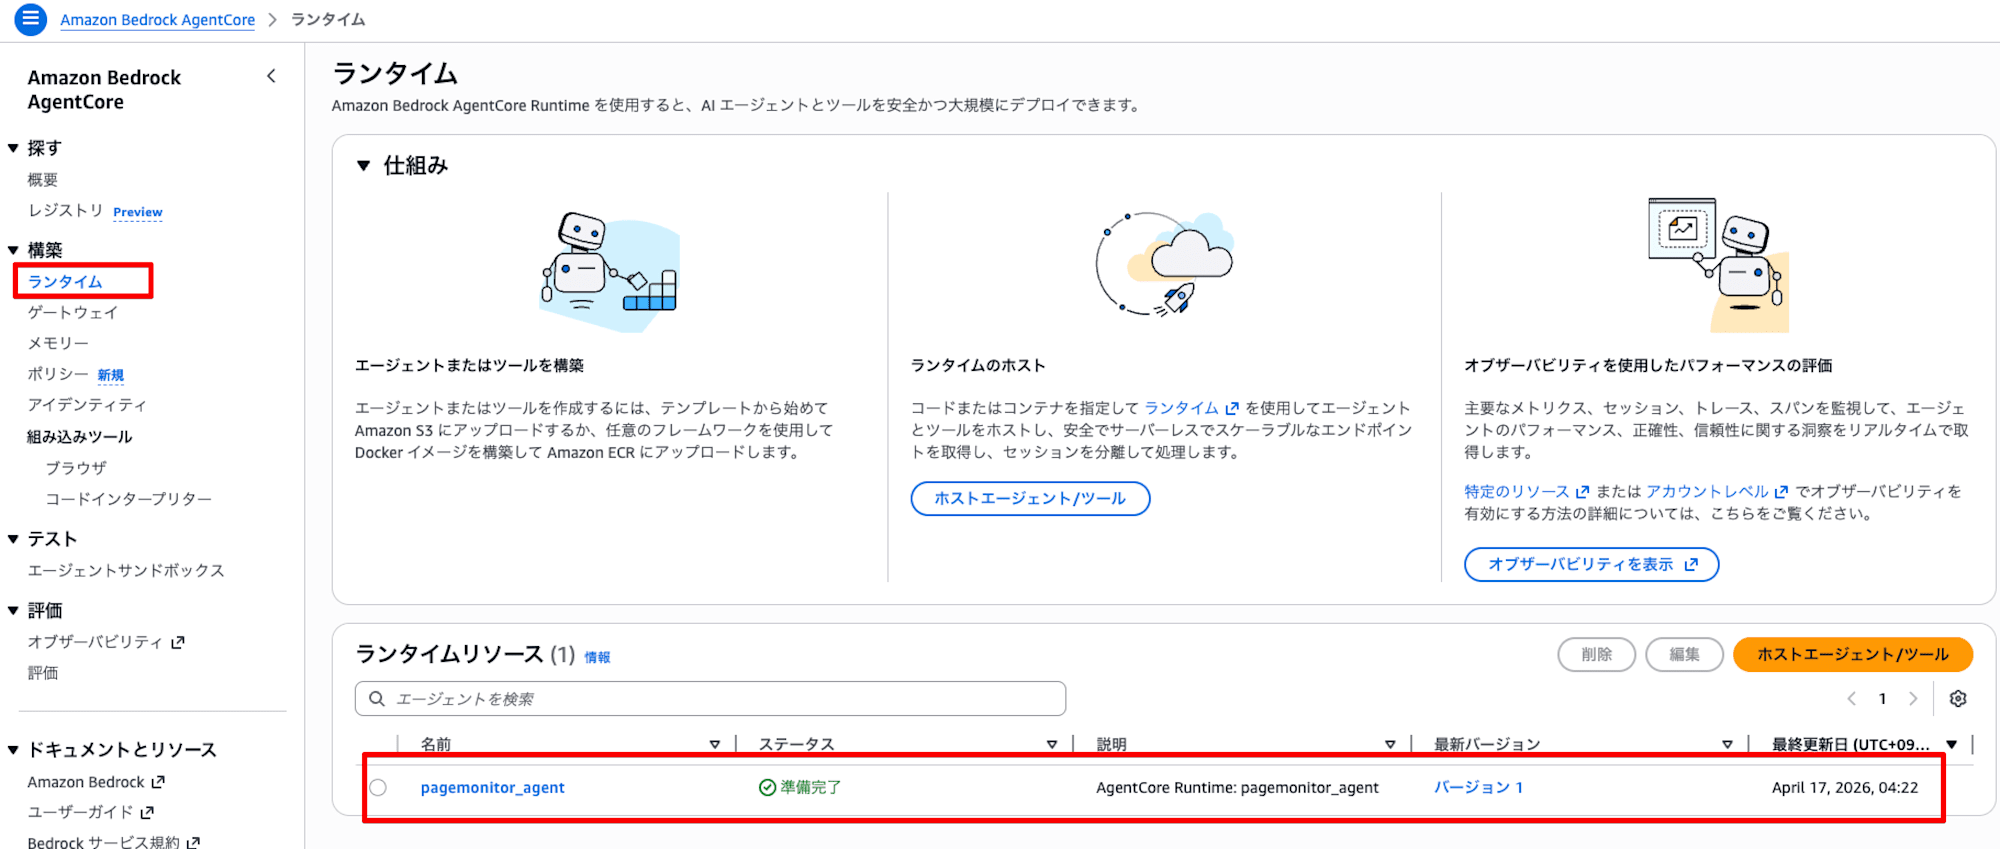Click the 新規 badge next to ポリシー
Viewport: 2000px width, 849px height.
[x=111, y=375]
